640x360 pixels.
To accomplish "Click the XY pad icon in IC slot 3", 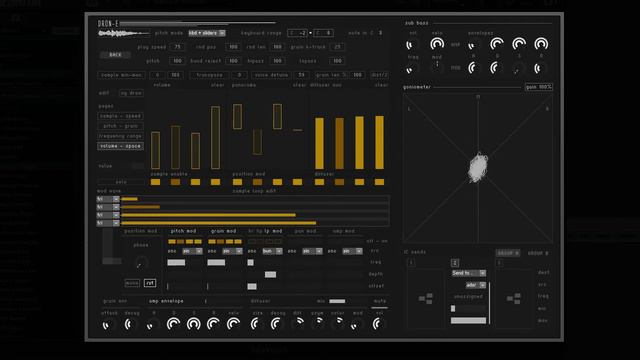I will tap(513, 298).
